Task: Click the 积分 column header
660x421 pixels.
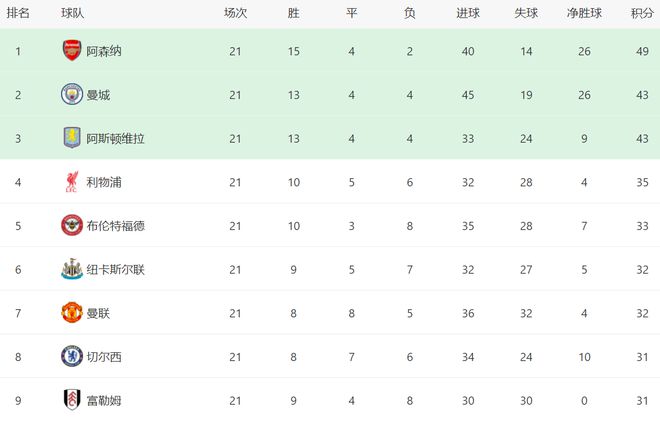Action: click(642, 13)
